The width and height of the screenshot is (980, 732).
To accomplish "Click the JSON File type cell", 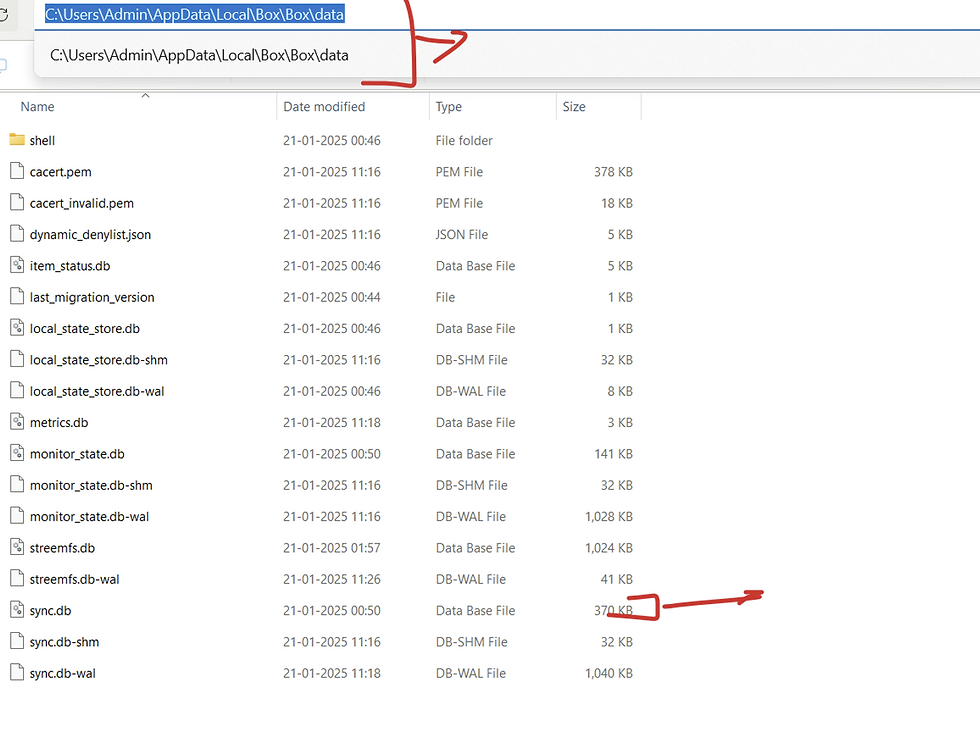I will point(462,234).
